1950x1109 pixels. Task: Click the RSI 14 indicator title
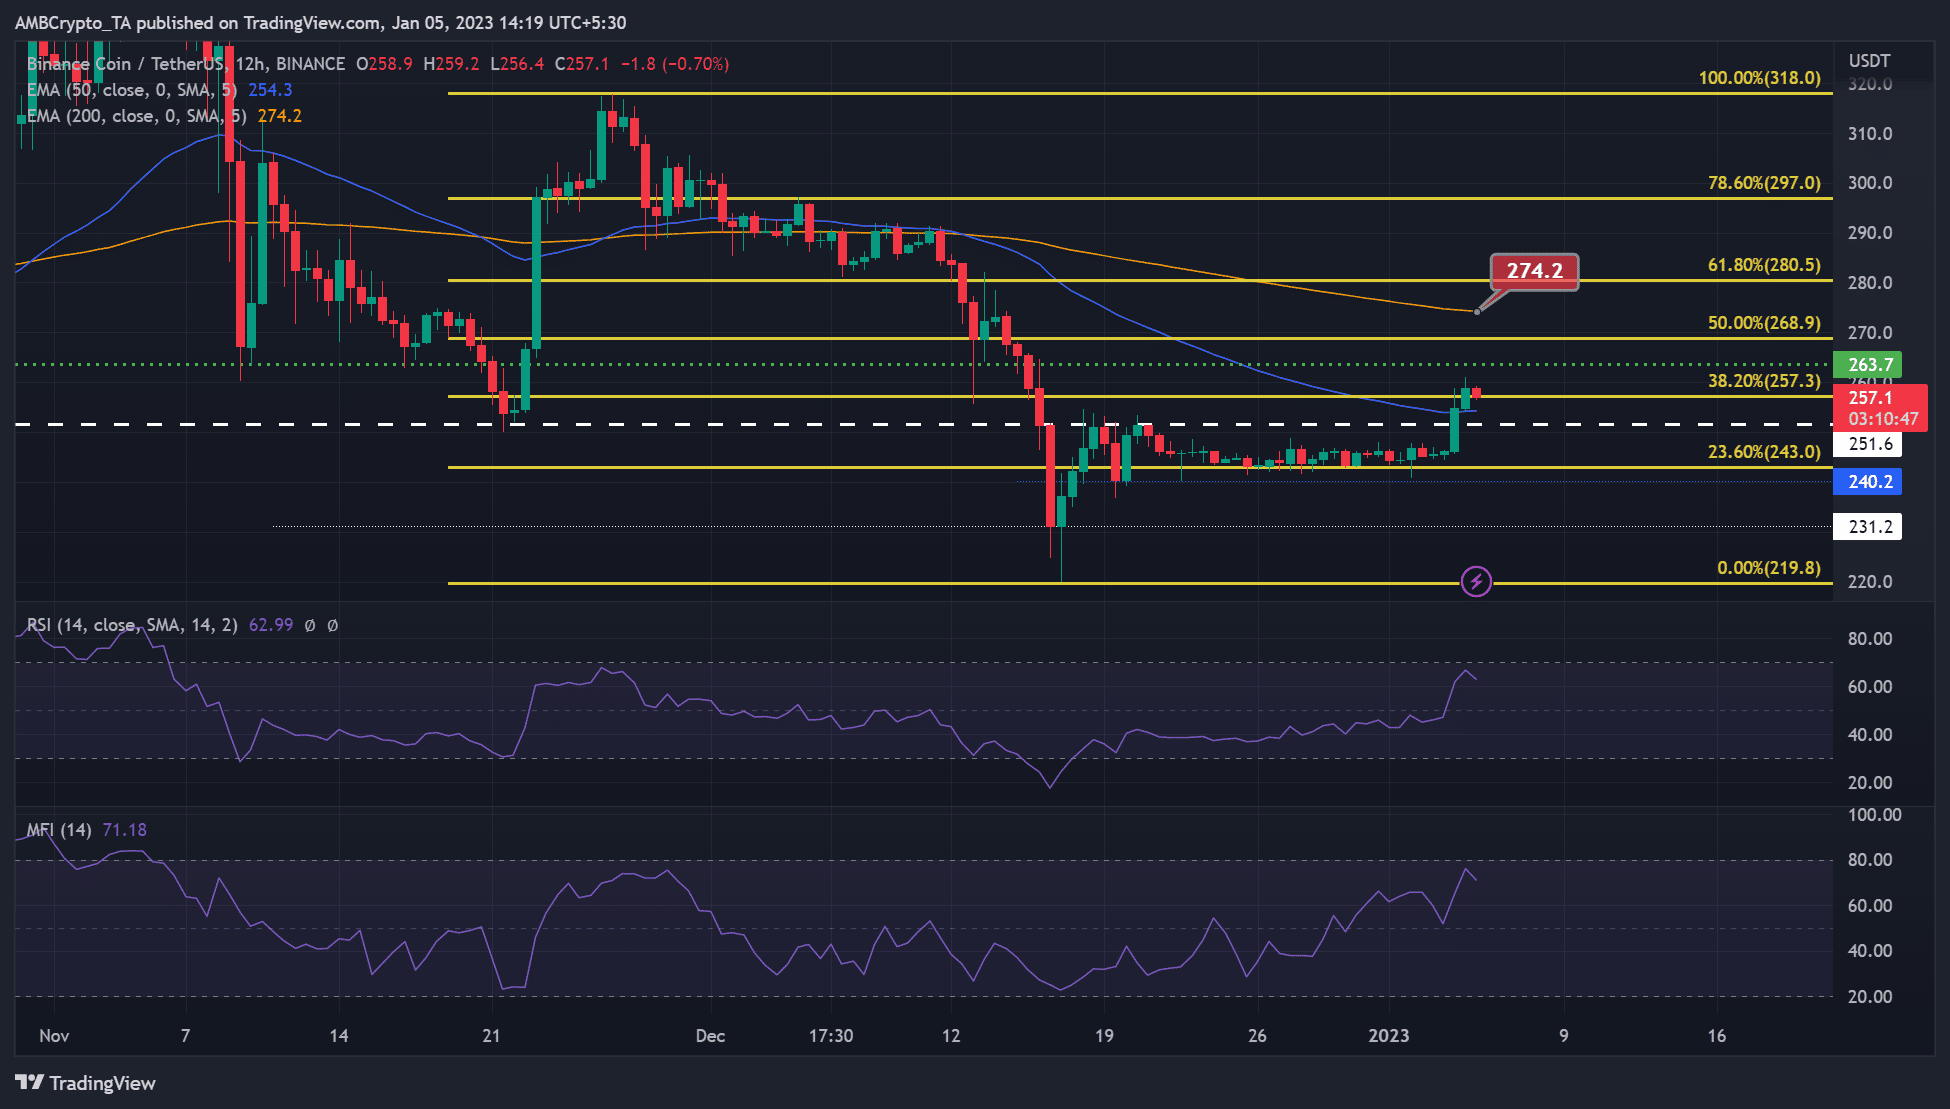tap(132, 625)
